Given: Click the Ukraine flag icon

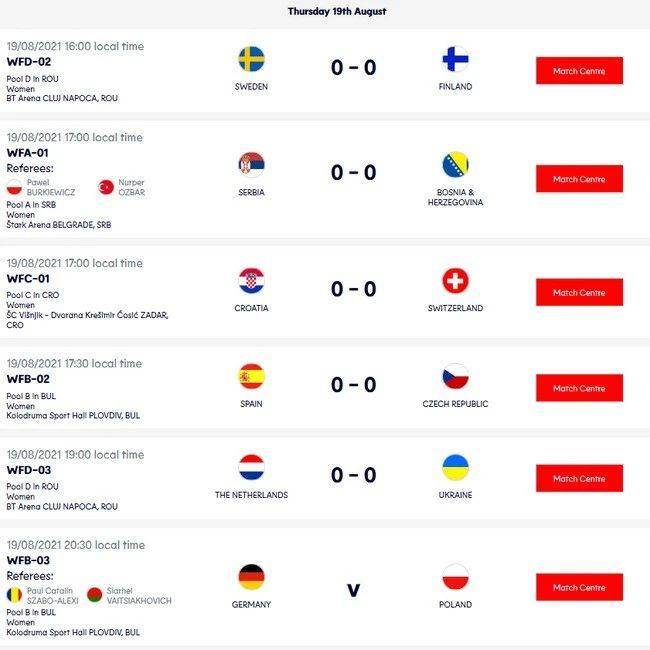Looking at the screenshot, I should [455, 467].
